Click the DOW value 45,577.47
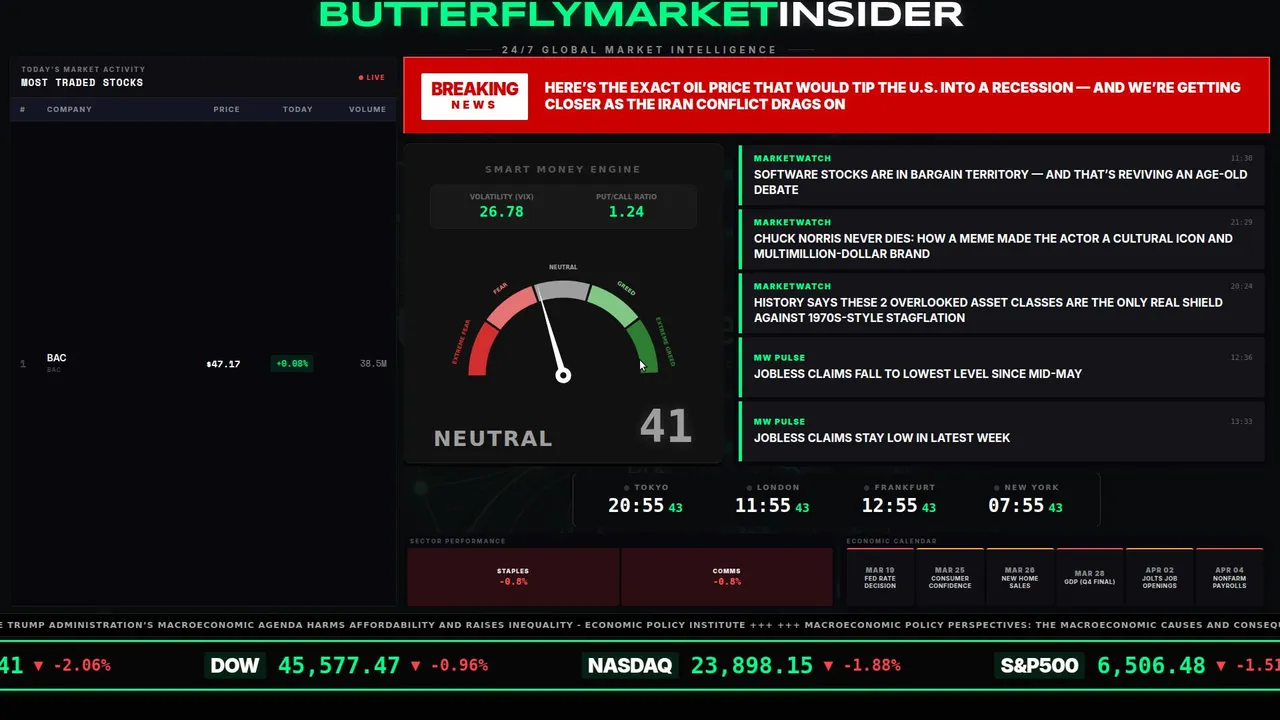Viewport: 1280px width, 720px height. click(x=339, y=665)
